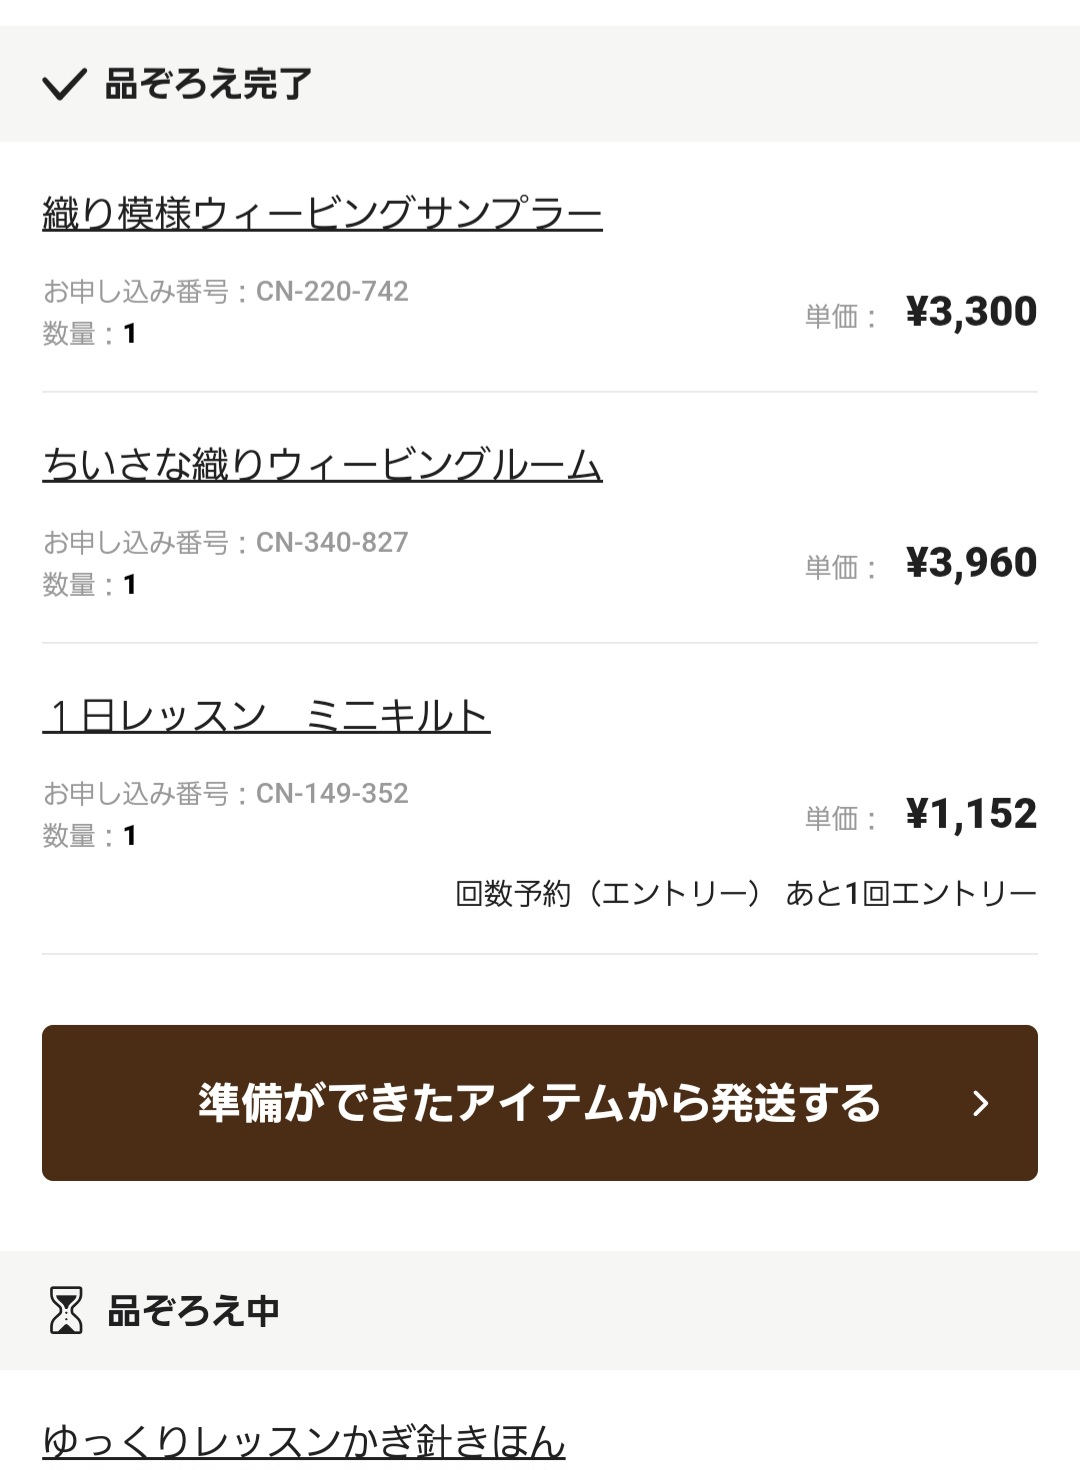The height and width of the screenshot is (1470, 1080).
Task: Open the 織り模様ウィービングサンプラー item link
Action: coord(322,214)
